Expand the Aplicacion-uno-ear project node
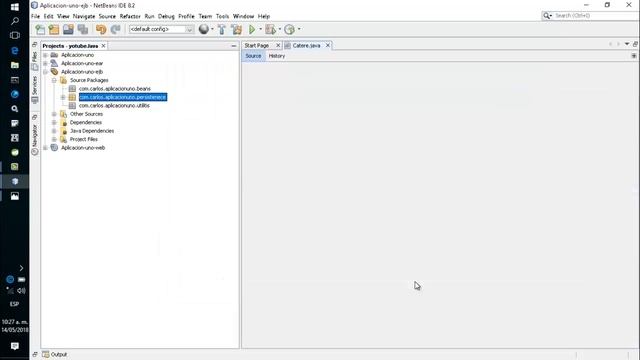640x360 pixels. tap(45, 63)
